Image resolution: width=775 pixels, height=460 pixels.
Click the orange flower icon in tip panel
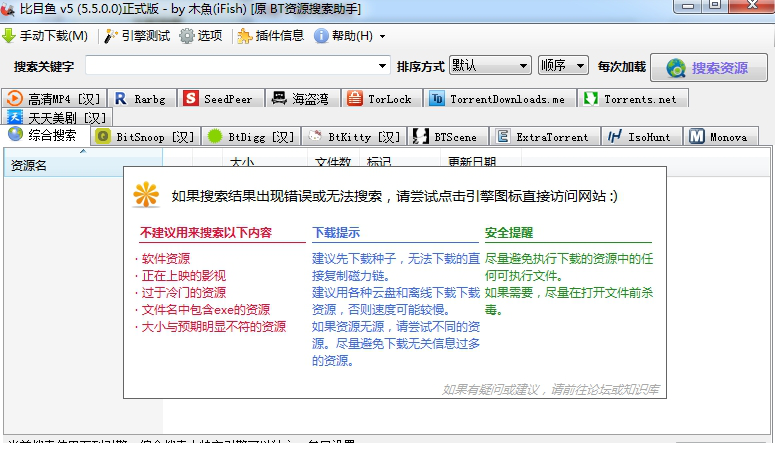pyautogui.click(x=146, y=195)
